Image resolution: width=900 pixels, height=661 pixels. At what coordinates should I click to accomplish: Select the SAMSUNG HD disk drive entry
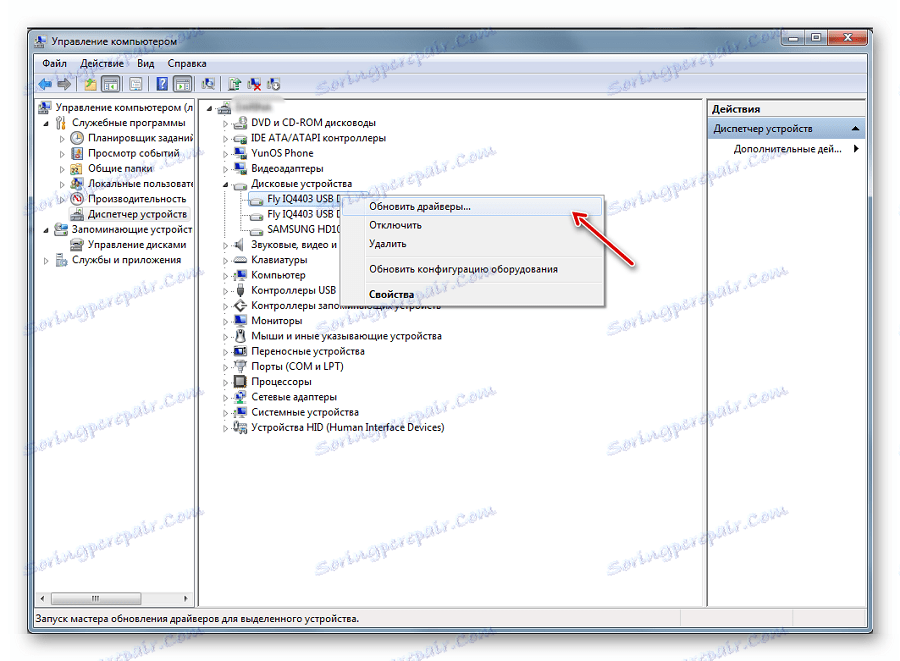click(x=303, y=229)
